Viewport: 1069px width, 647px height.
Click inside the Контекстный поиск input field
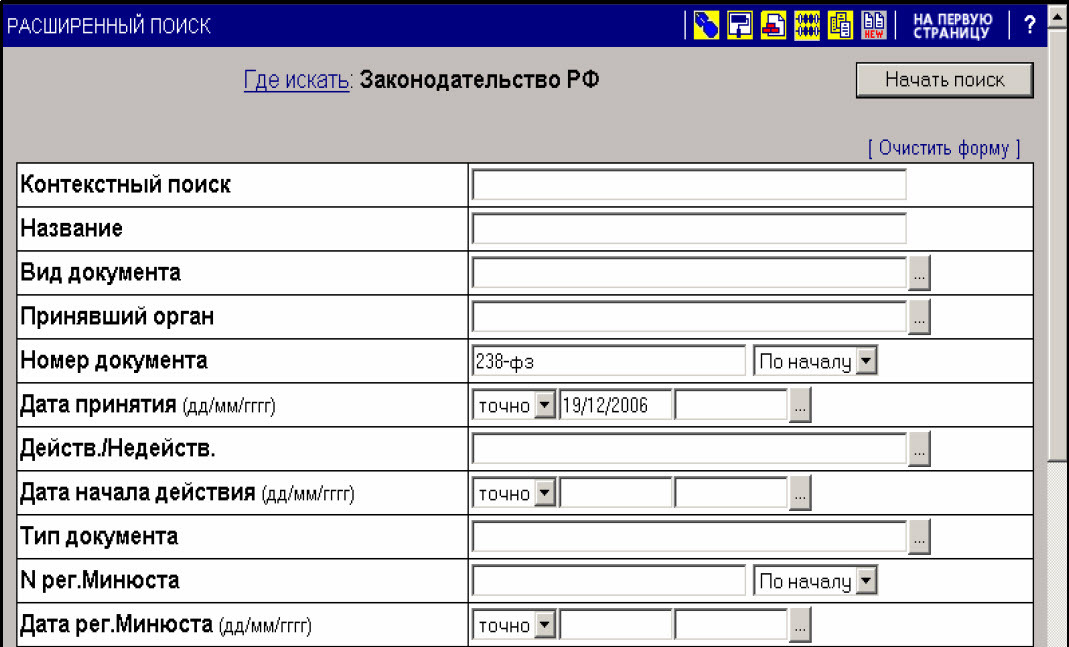click(688, 184)
